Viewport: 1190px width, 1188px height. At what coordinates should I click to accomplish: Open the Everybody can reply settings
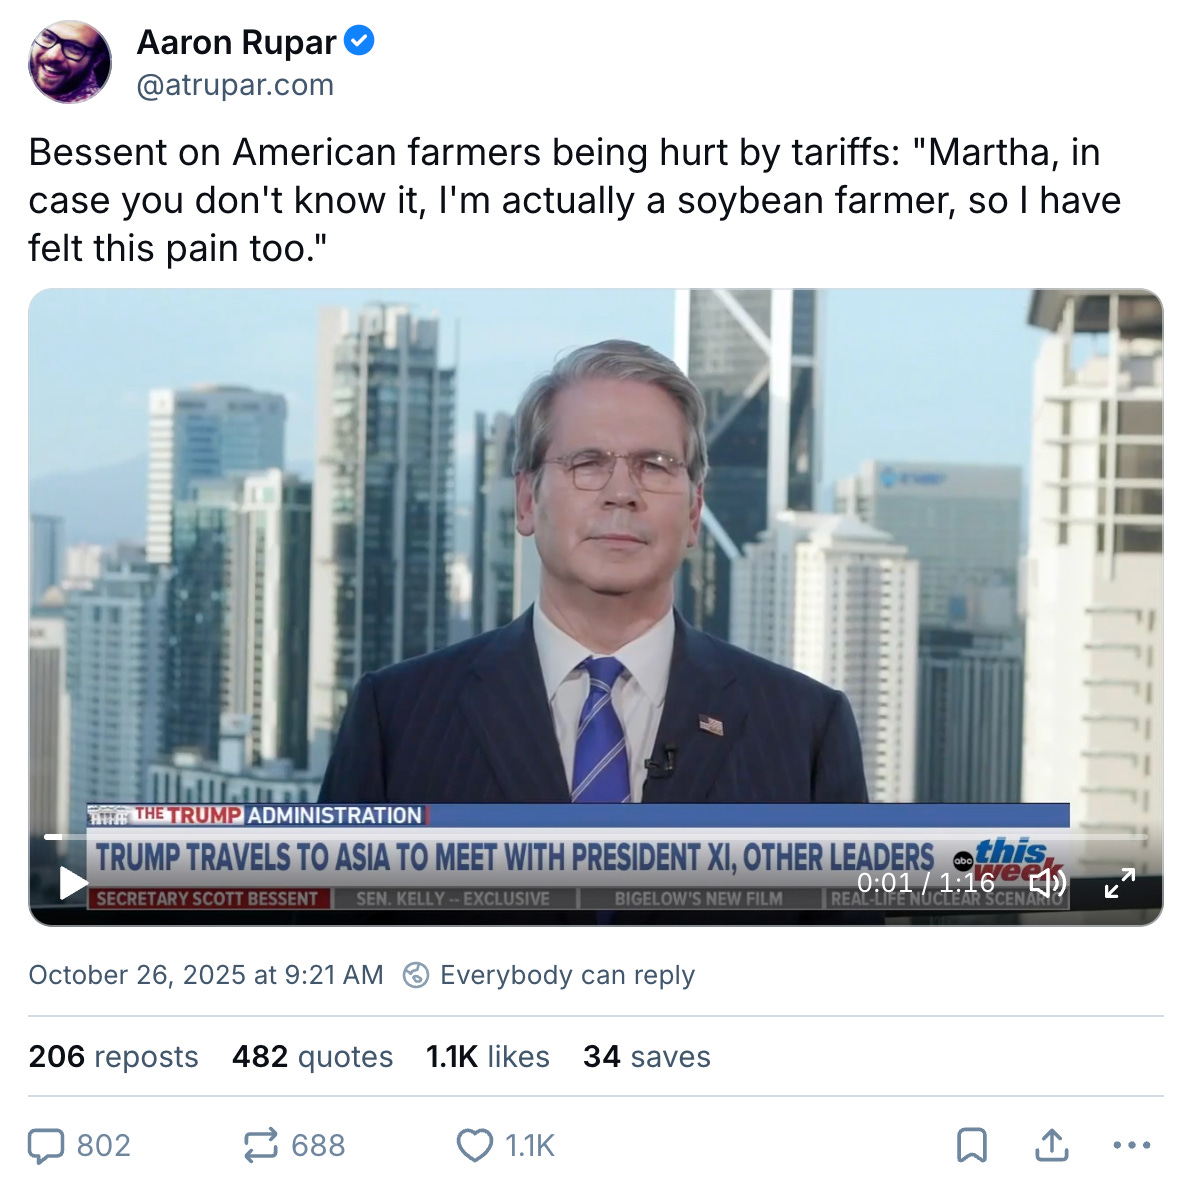tap(567, 975)
